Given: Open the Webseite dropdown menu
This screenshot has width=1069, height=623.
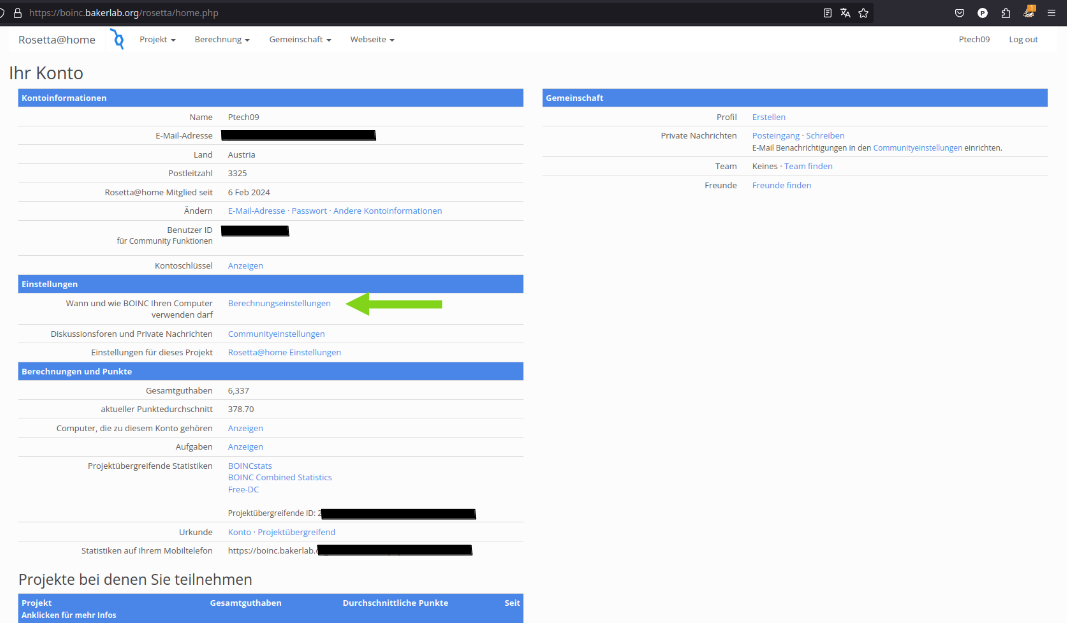Looking at the screenshot, I should tap(372, 40).
